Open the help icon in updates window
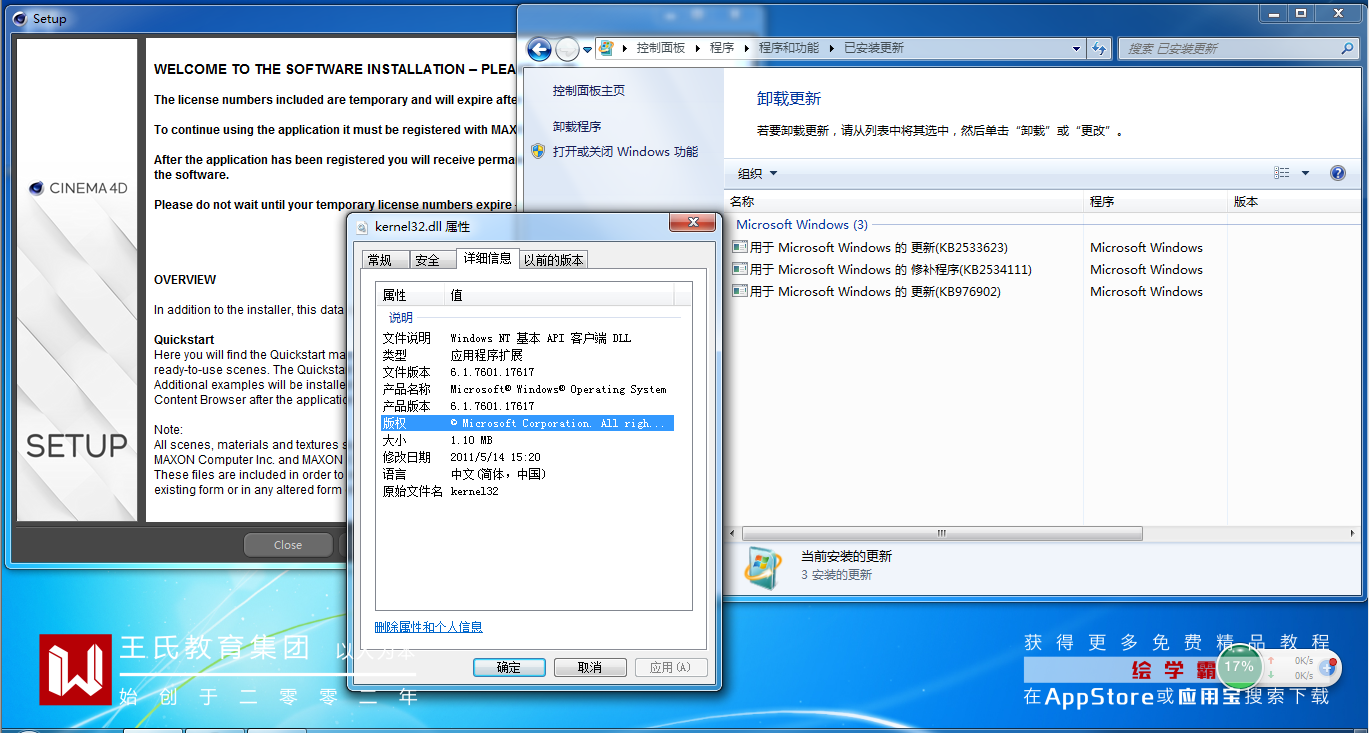The width and height of the screenshot is (1369, 733). click(x=1338, y=173)
